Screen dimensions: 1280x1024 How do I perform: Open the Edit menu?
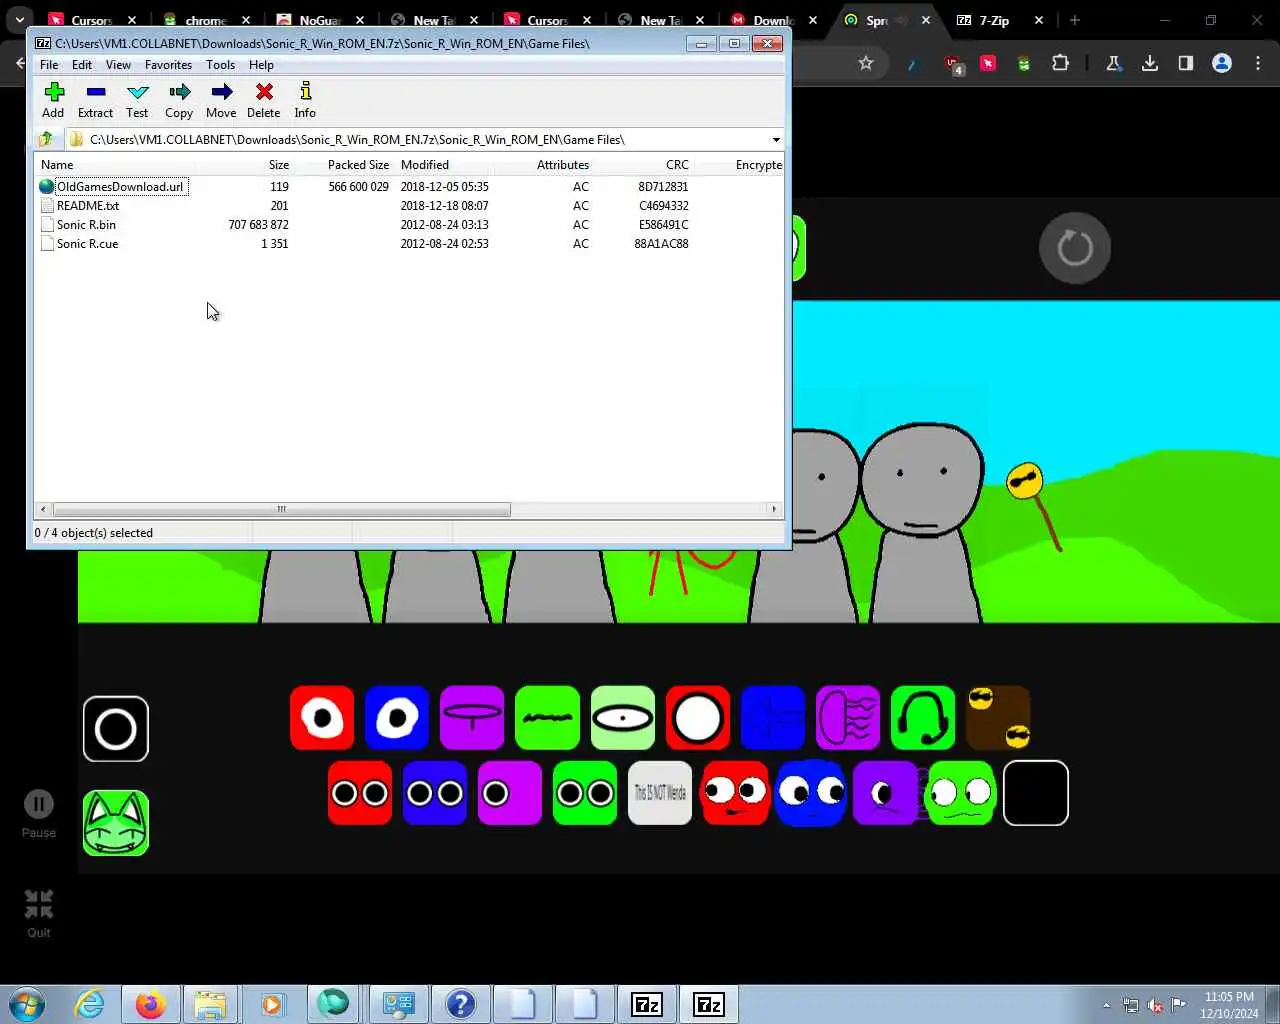click(x=82, y=65)
